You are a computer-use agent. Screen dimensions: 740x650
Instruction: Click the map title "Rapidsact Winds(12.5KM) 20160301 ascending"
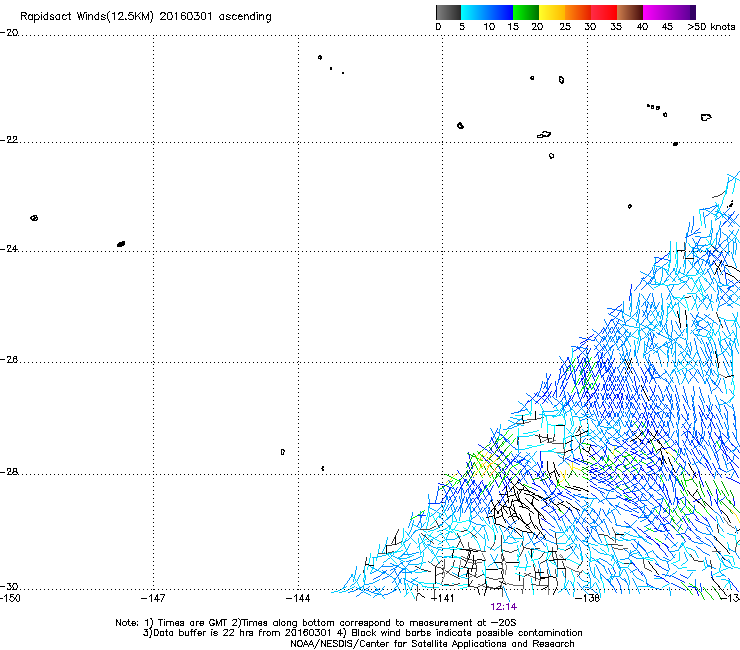coord(146,17)
